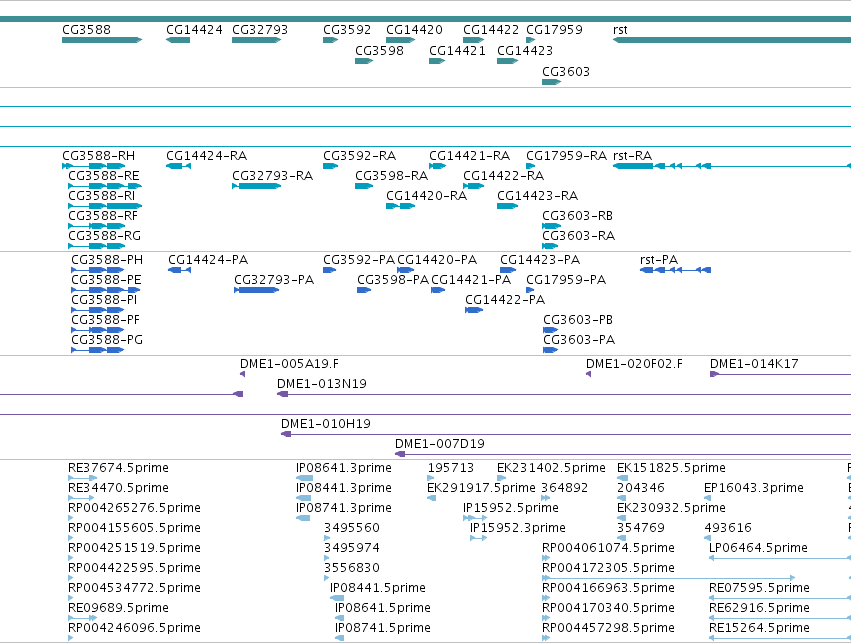Click protein CG14421-PA
This screenshot has height=643, width=851.
point(438,290)
